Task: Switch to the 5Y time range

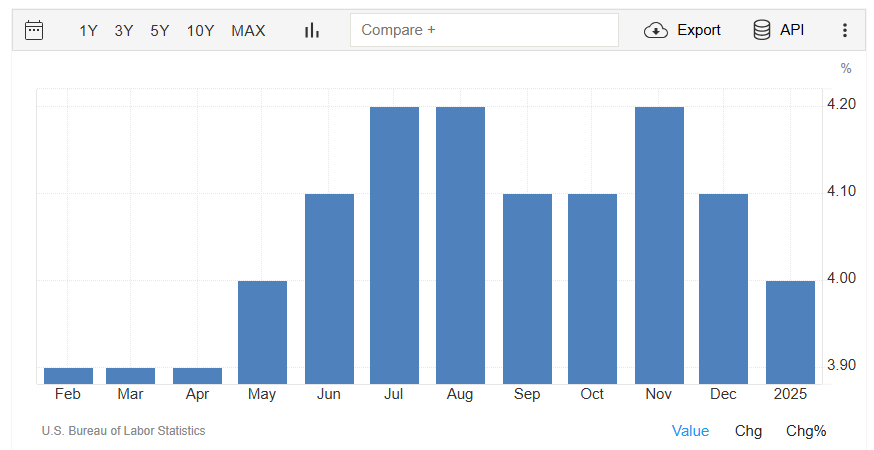Action: [160, 30]
